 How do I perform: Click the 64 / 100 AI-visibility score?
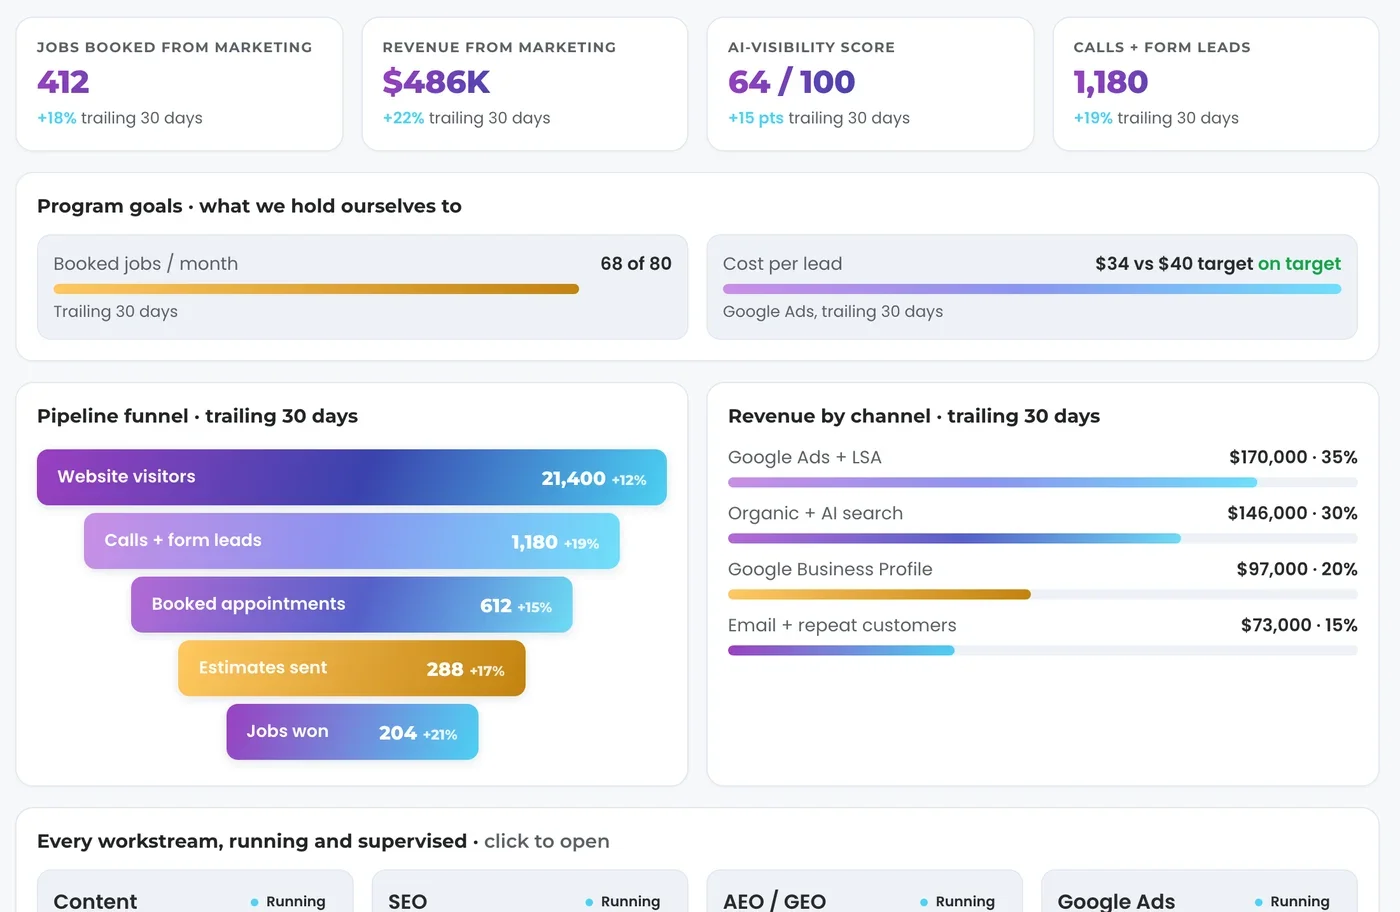tap(792, 82)
